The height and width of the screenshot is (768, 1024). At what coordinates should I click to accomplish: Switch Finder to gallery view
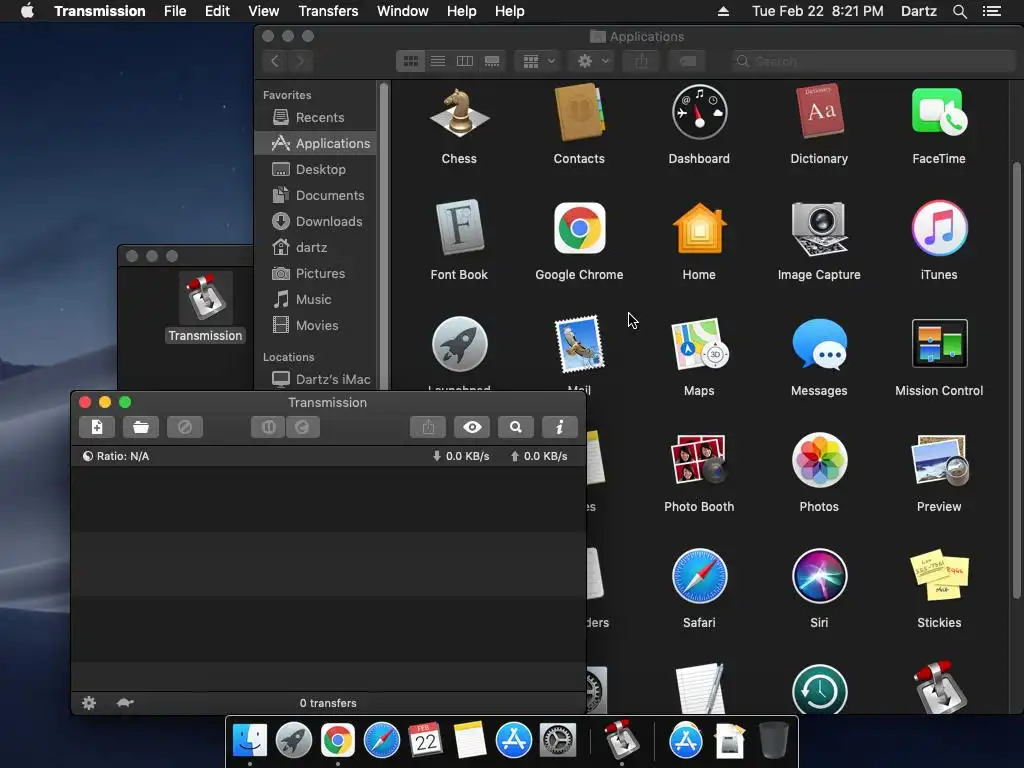[x=492, y=61]
